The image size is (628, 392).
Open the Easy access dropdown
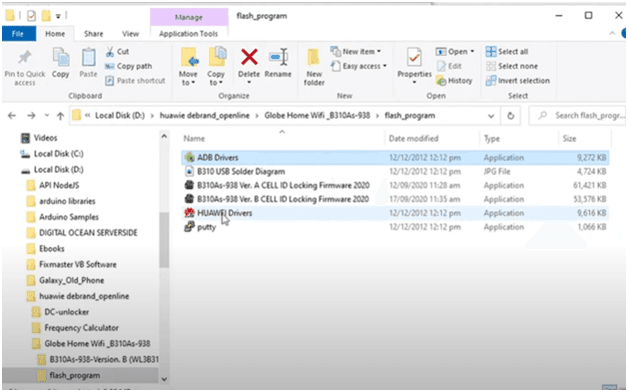point(359,66)
